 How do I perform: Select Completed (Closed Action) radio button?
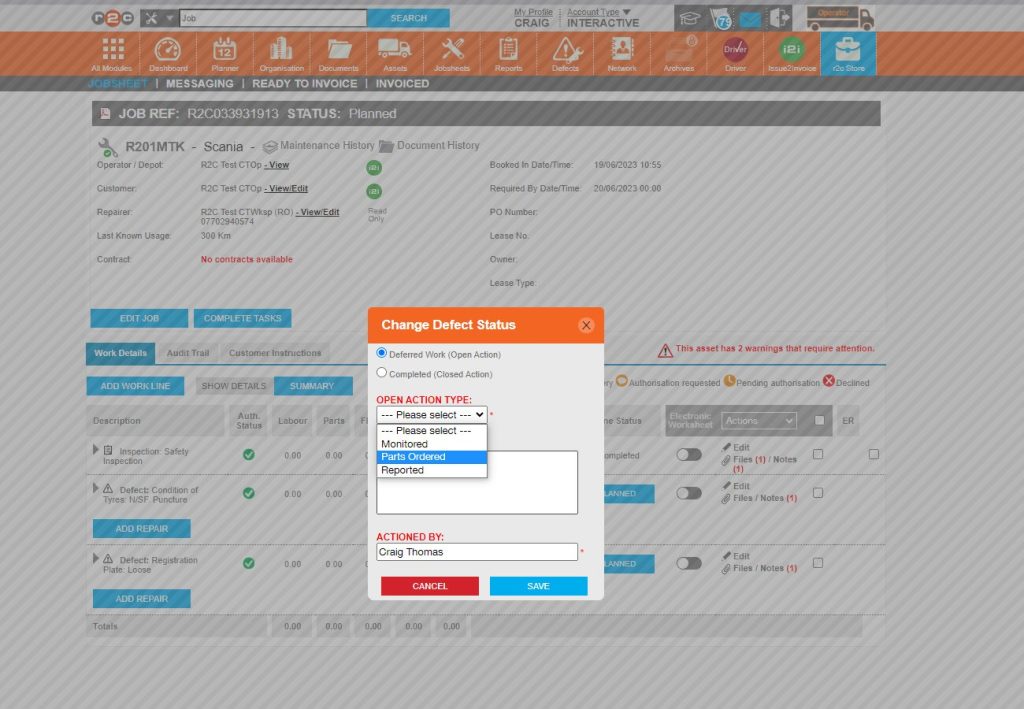pos(381,371)
